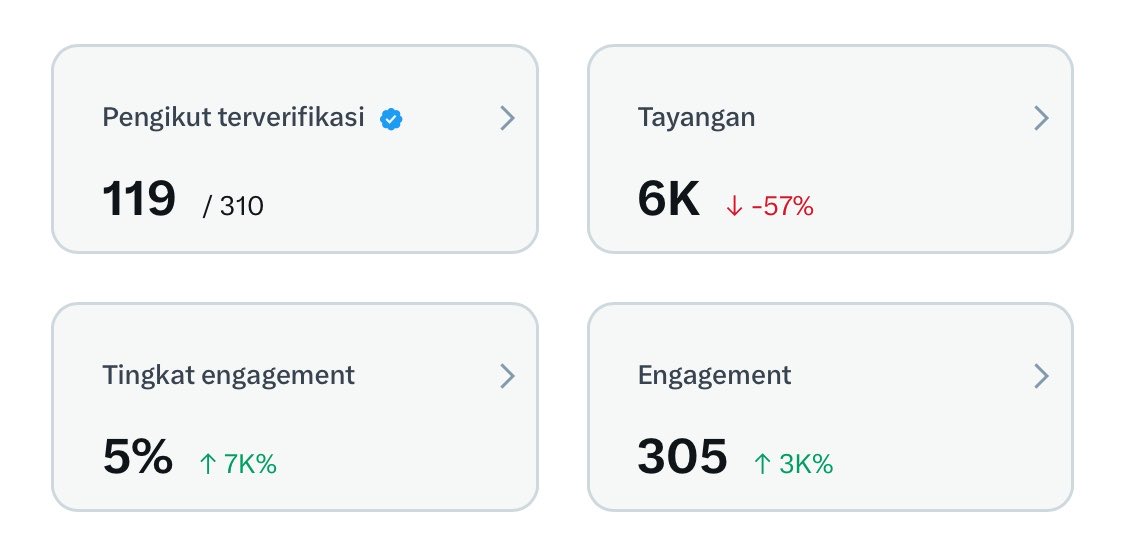Click the / 310 total followers text
1123x550 pixels.
[233, 206]
